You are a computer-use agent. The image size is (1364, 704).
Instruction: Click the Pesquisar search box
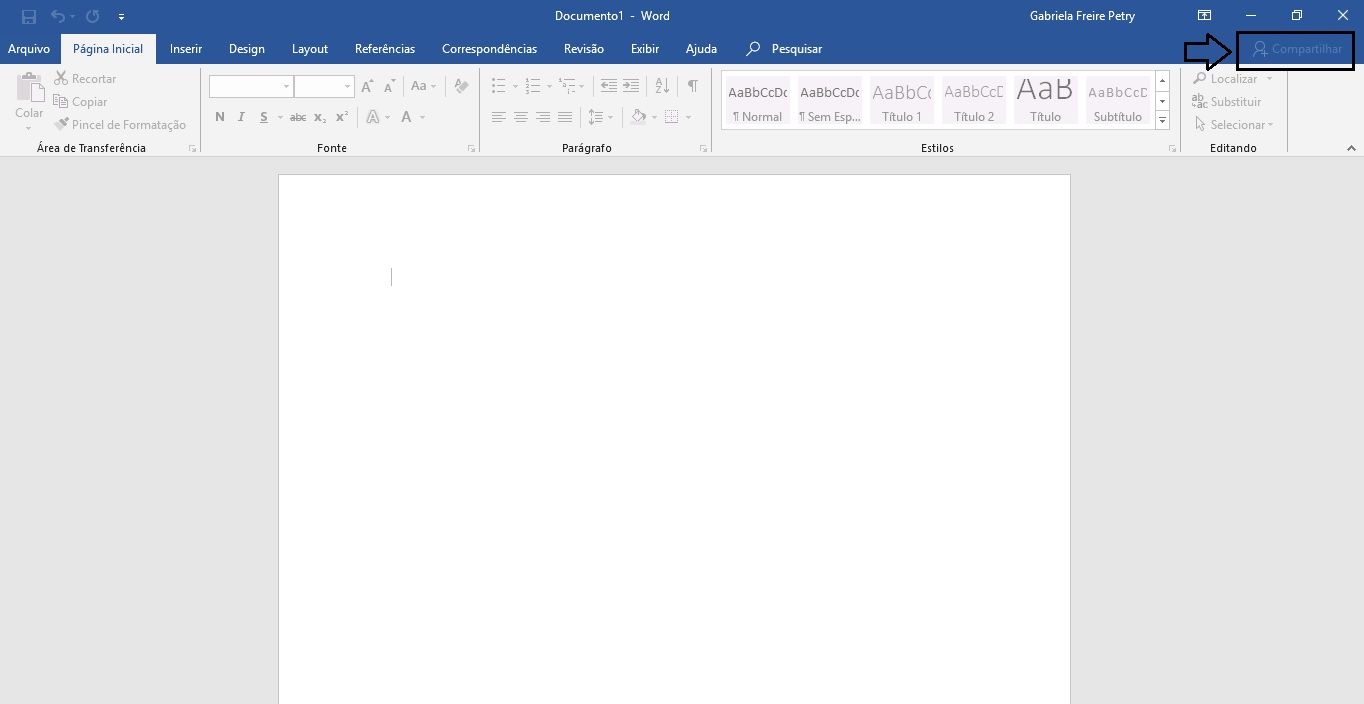click(785, 49)
